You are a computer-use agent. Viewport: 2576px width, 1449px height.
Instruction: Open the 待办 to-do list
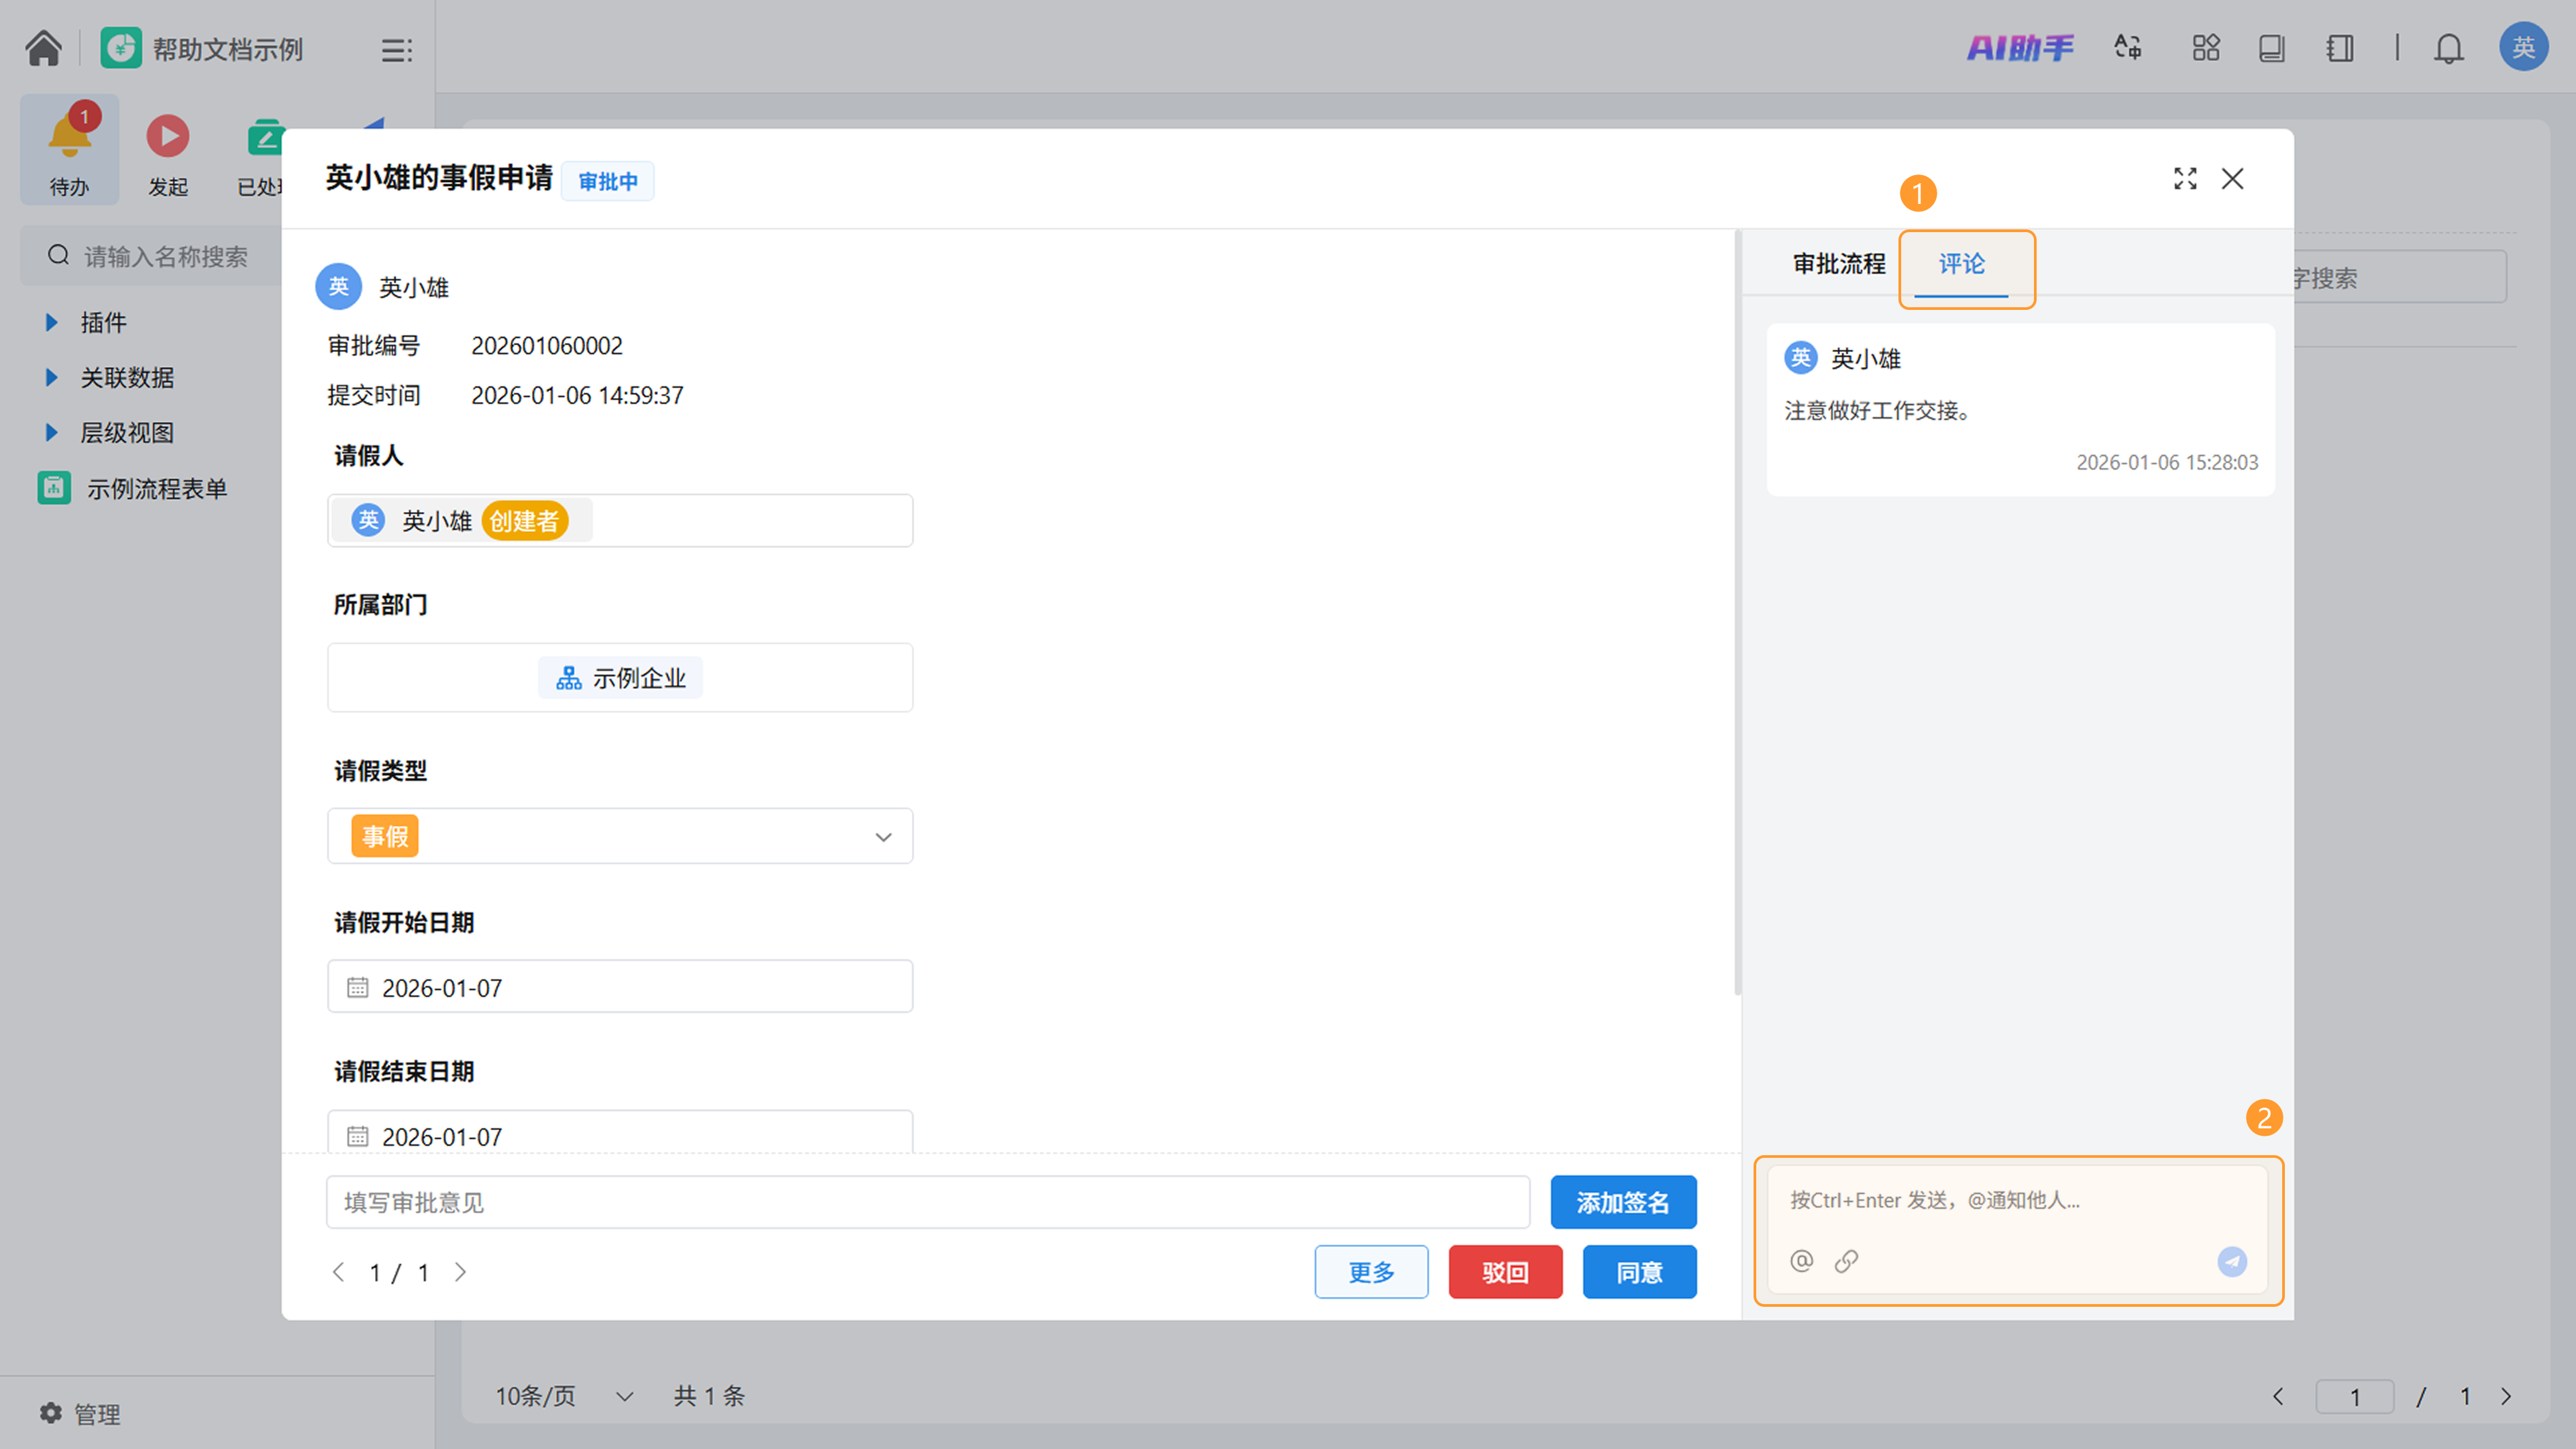[x=69, y=150]
